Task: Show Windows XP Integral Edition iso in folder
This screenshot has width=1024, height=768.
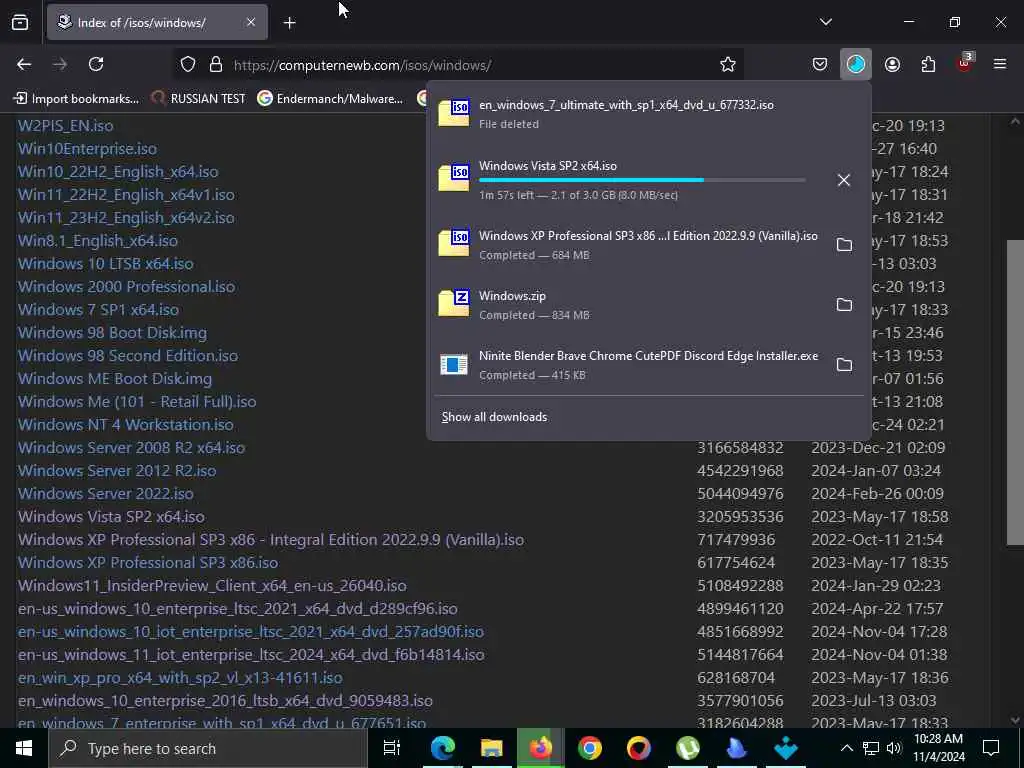Action: coord(844,245)
